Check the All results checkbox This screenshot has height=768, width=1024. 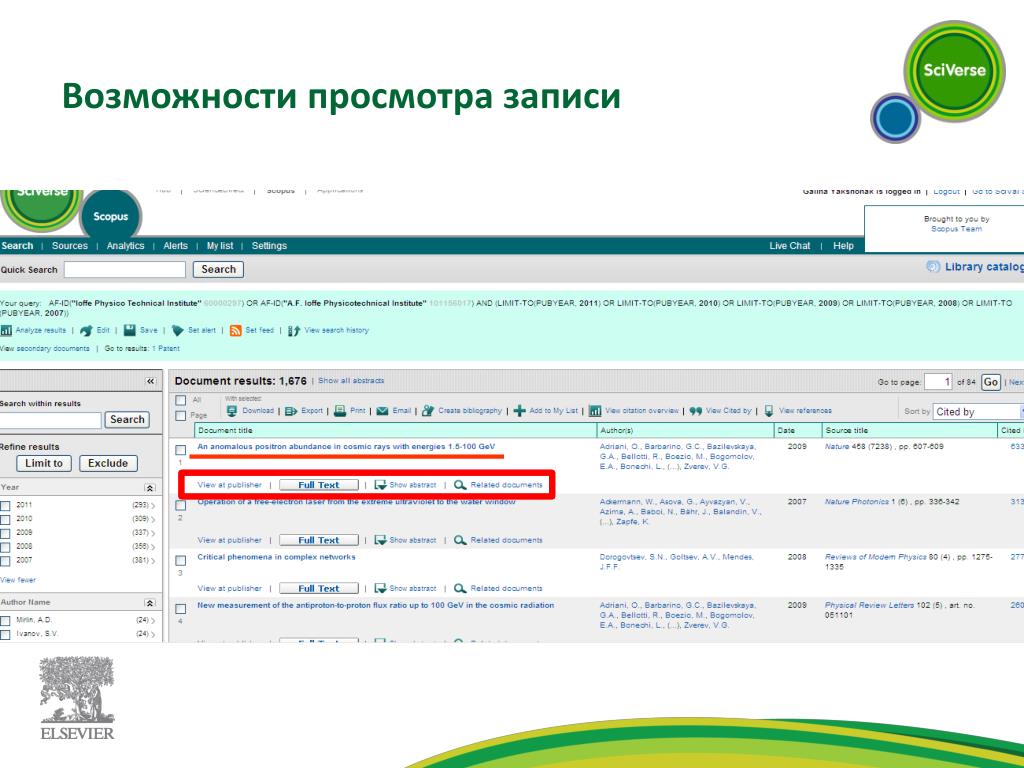click(x=181, y=400)
